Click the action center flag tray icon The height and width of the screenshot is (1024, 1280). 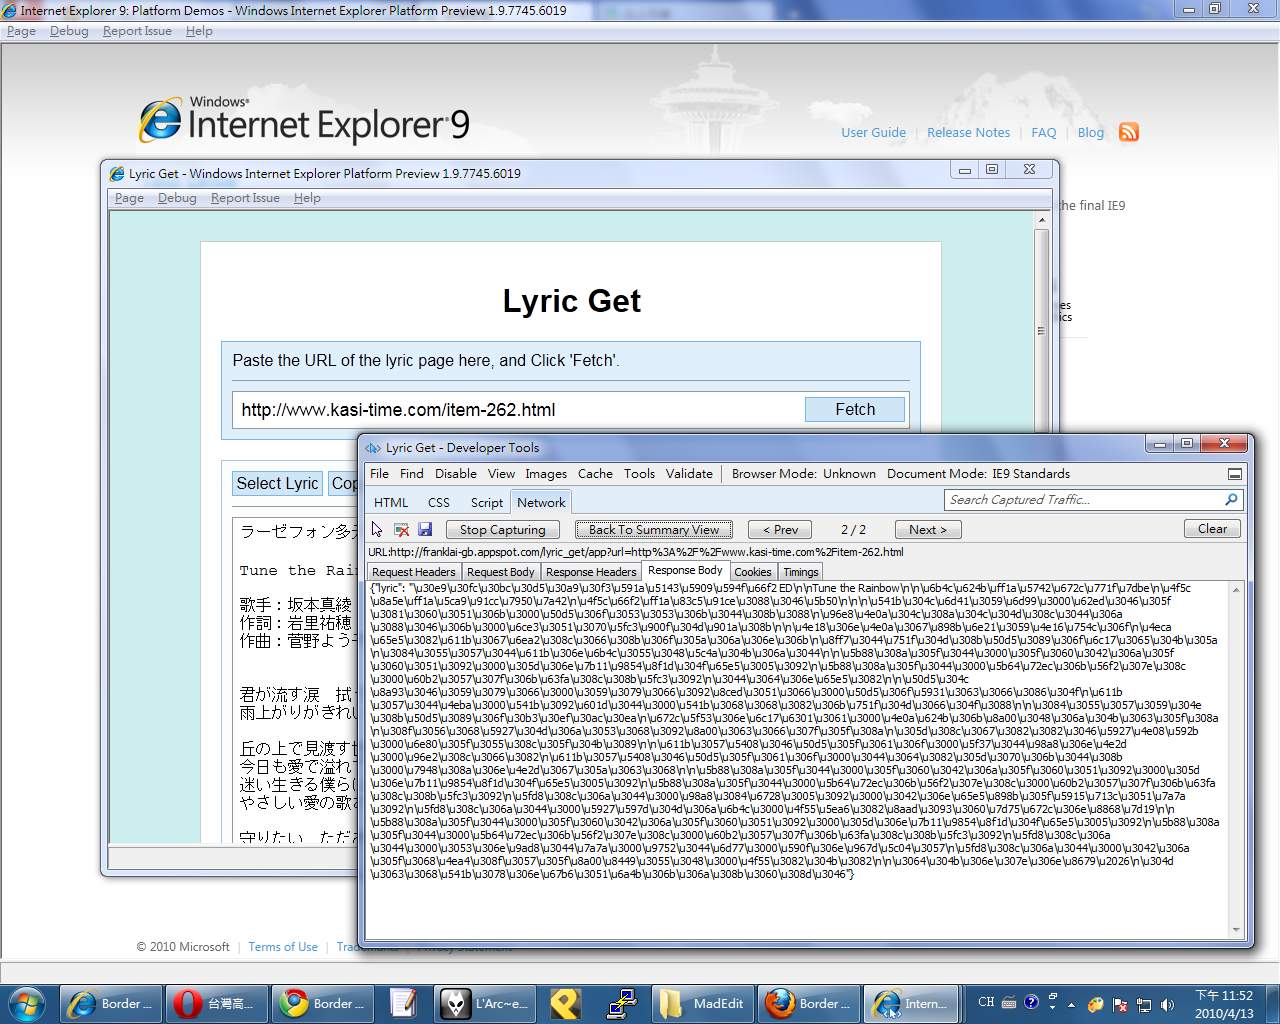click(1120, 1004)
